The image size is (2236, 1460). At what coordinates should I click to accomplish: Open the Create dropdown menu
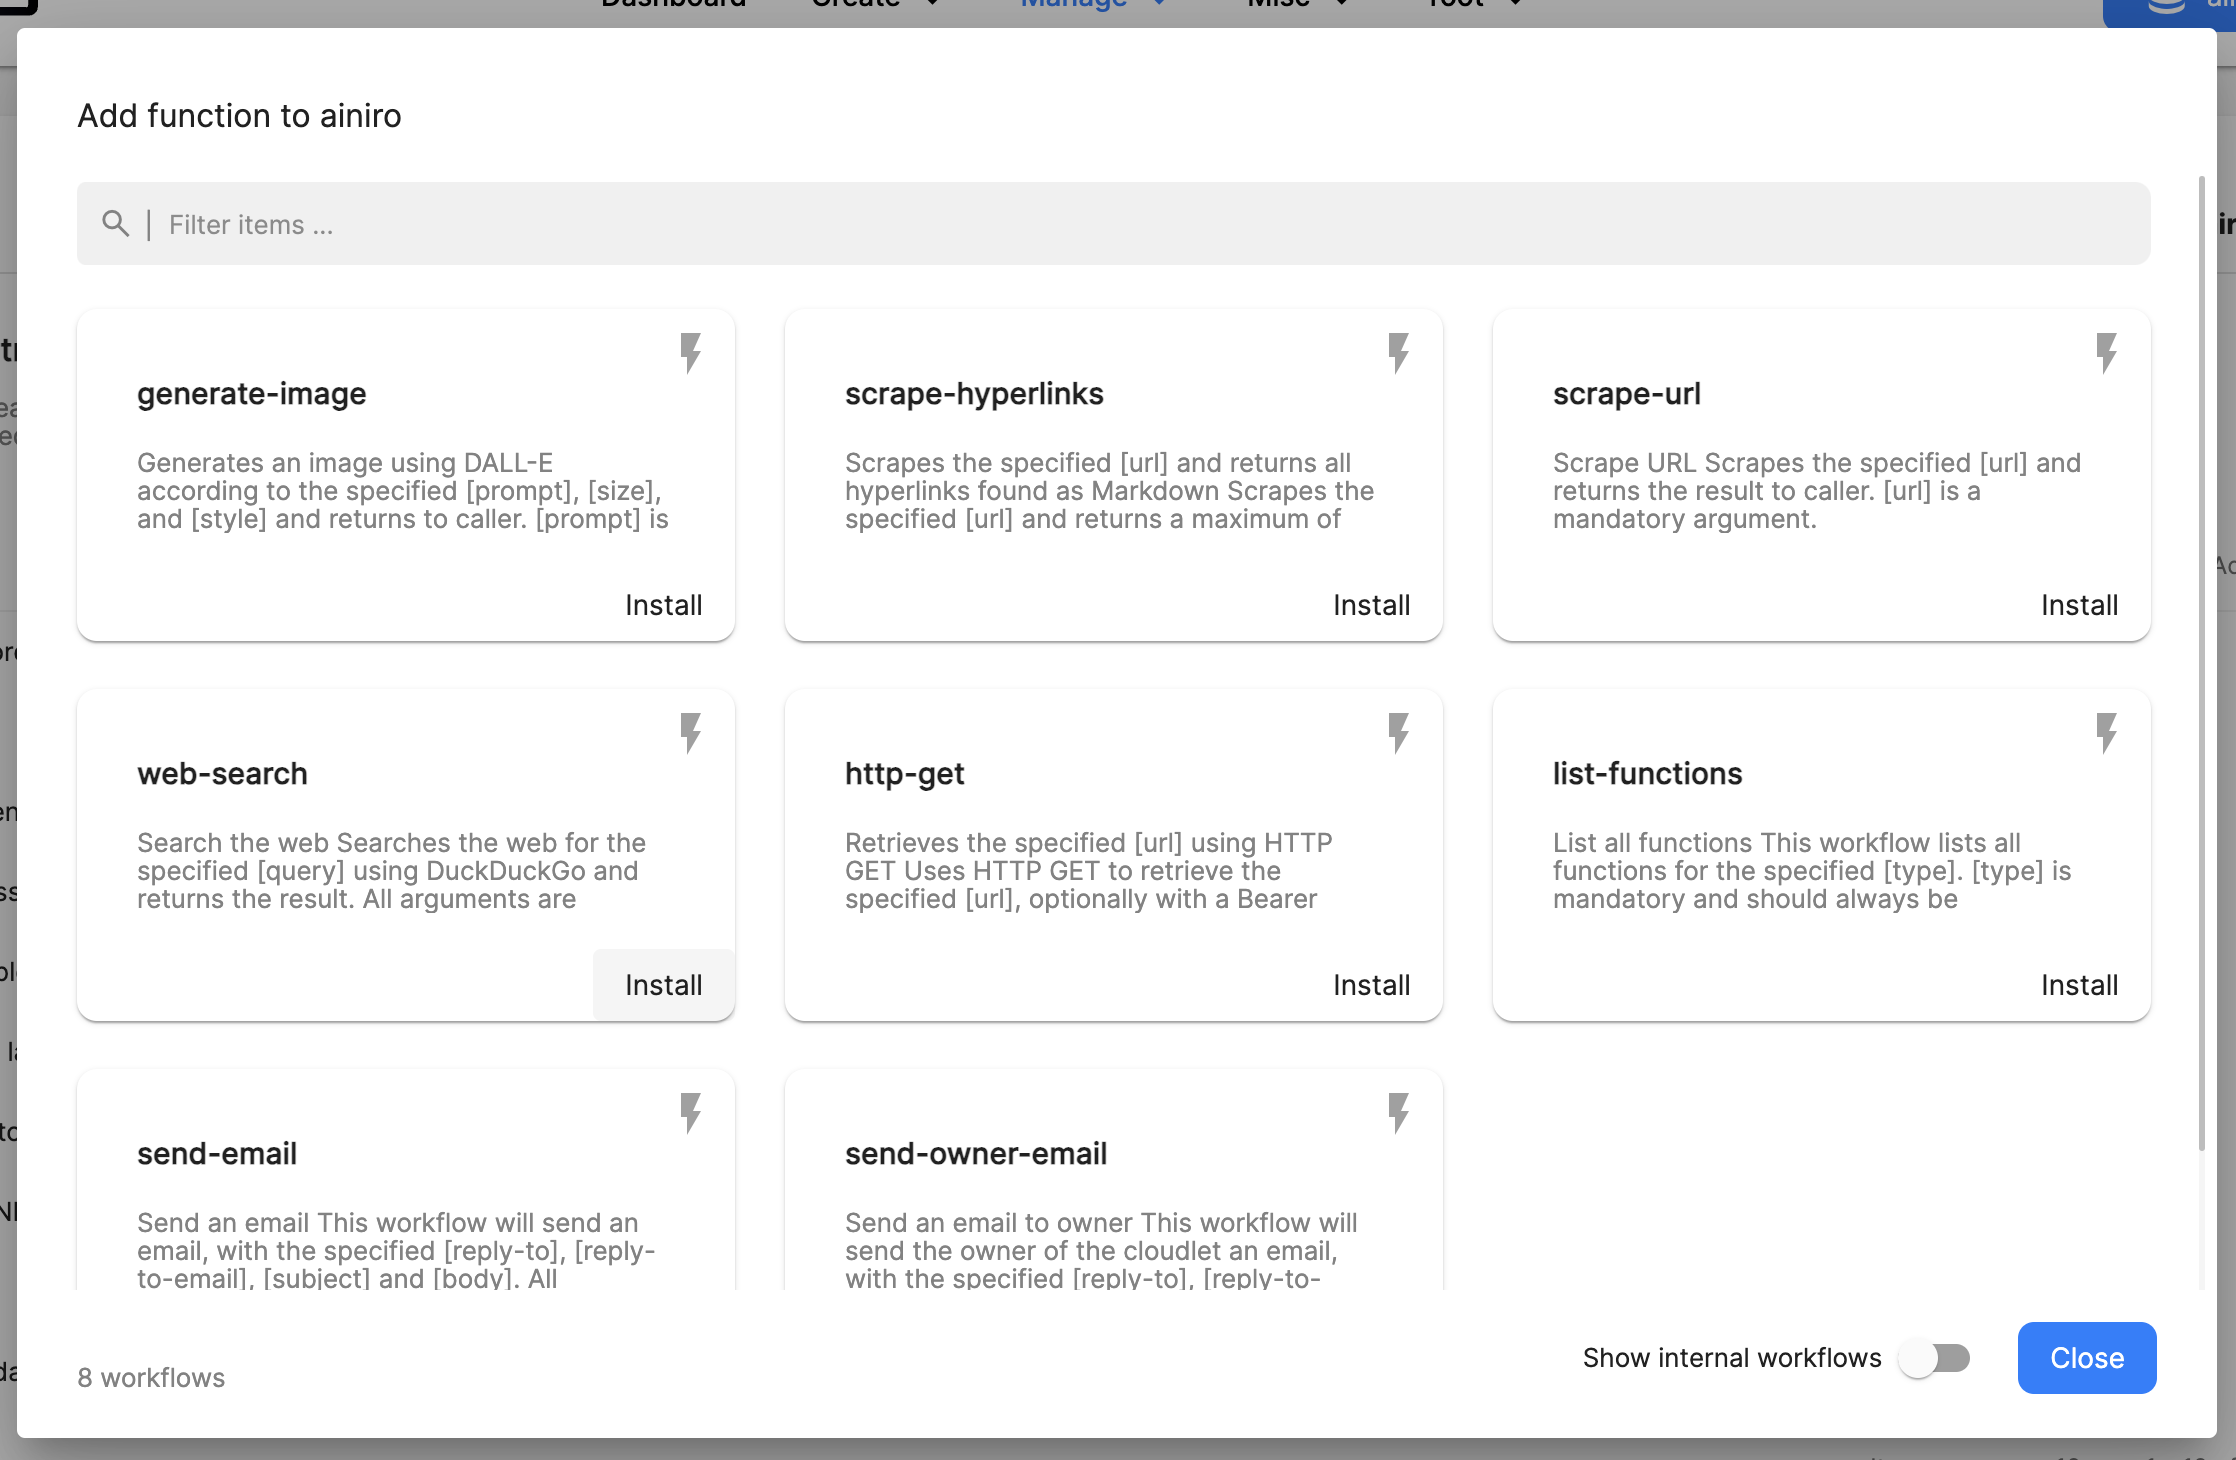click(x=872, y=6)
